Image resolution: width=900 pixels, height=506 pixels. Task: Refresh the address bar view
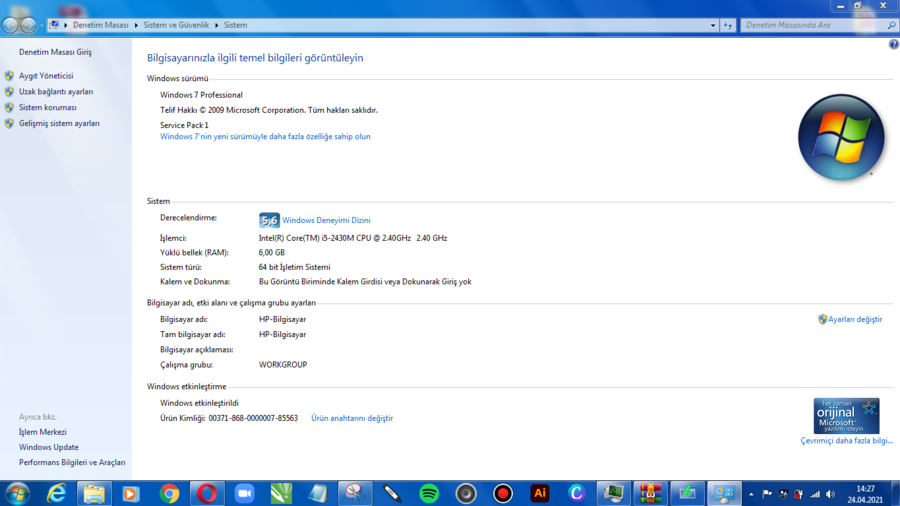point(728,25)
